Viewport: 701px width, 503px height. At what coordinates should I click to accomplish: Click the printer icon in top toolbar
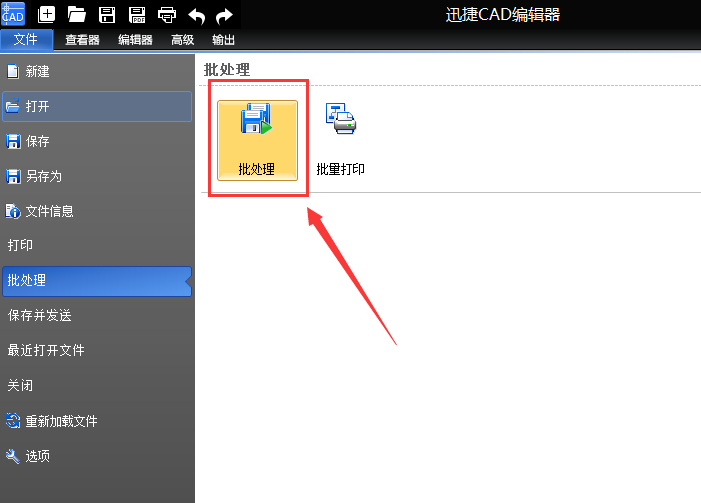pyautogui.click(x=167, y=14)
